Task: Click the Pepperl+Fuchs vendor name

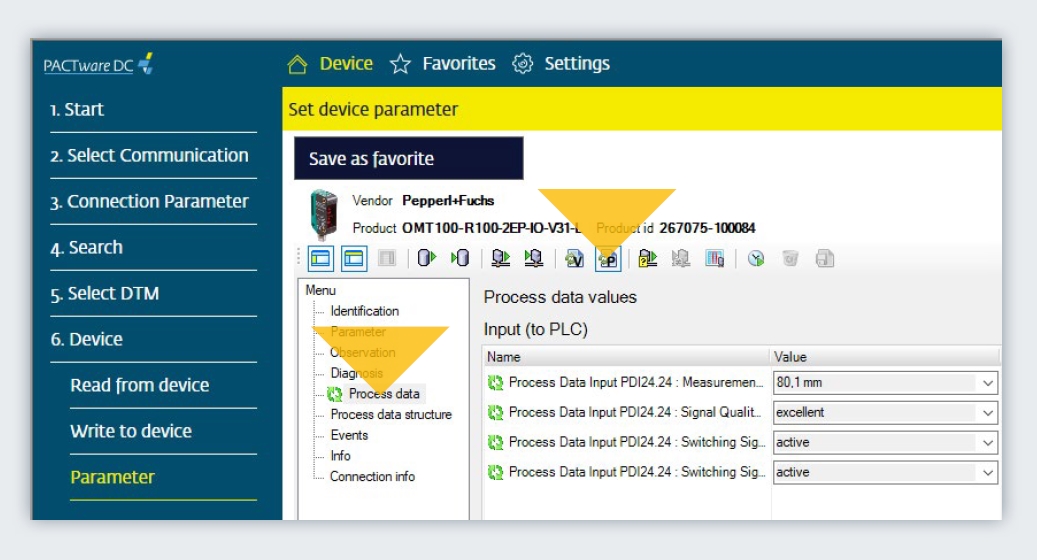Action: (448, 200)
